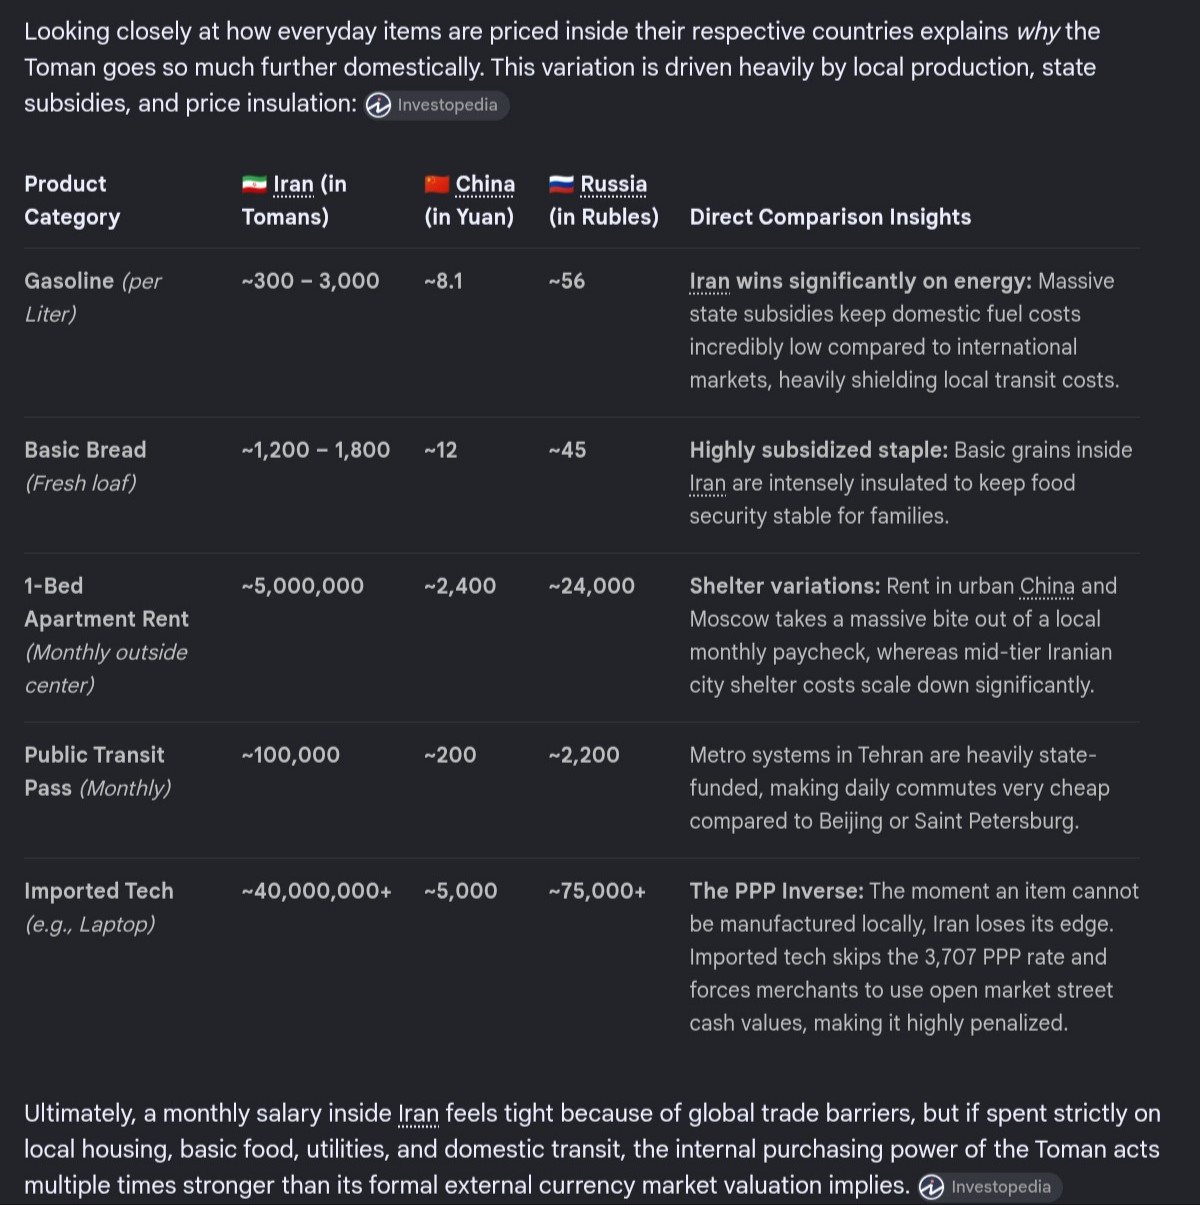The image size is (1200, 1205).
Task: Open the underlined Russia link in column header
Action: pos(613,184)
